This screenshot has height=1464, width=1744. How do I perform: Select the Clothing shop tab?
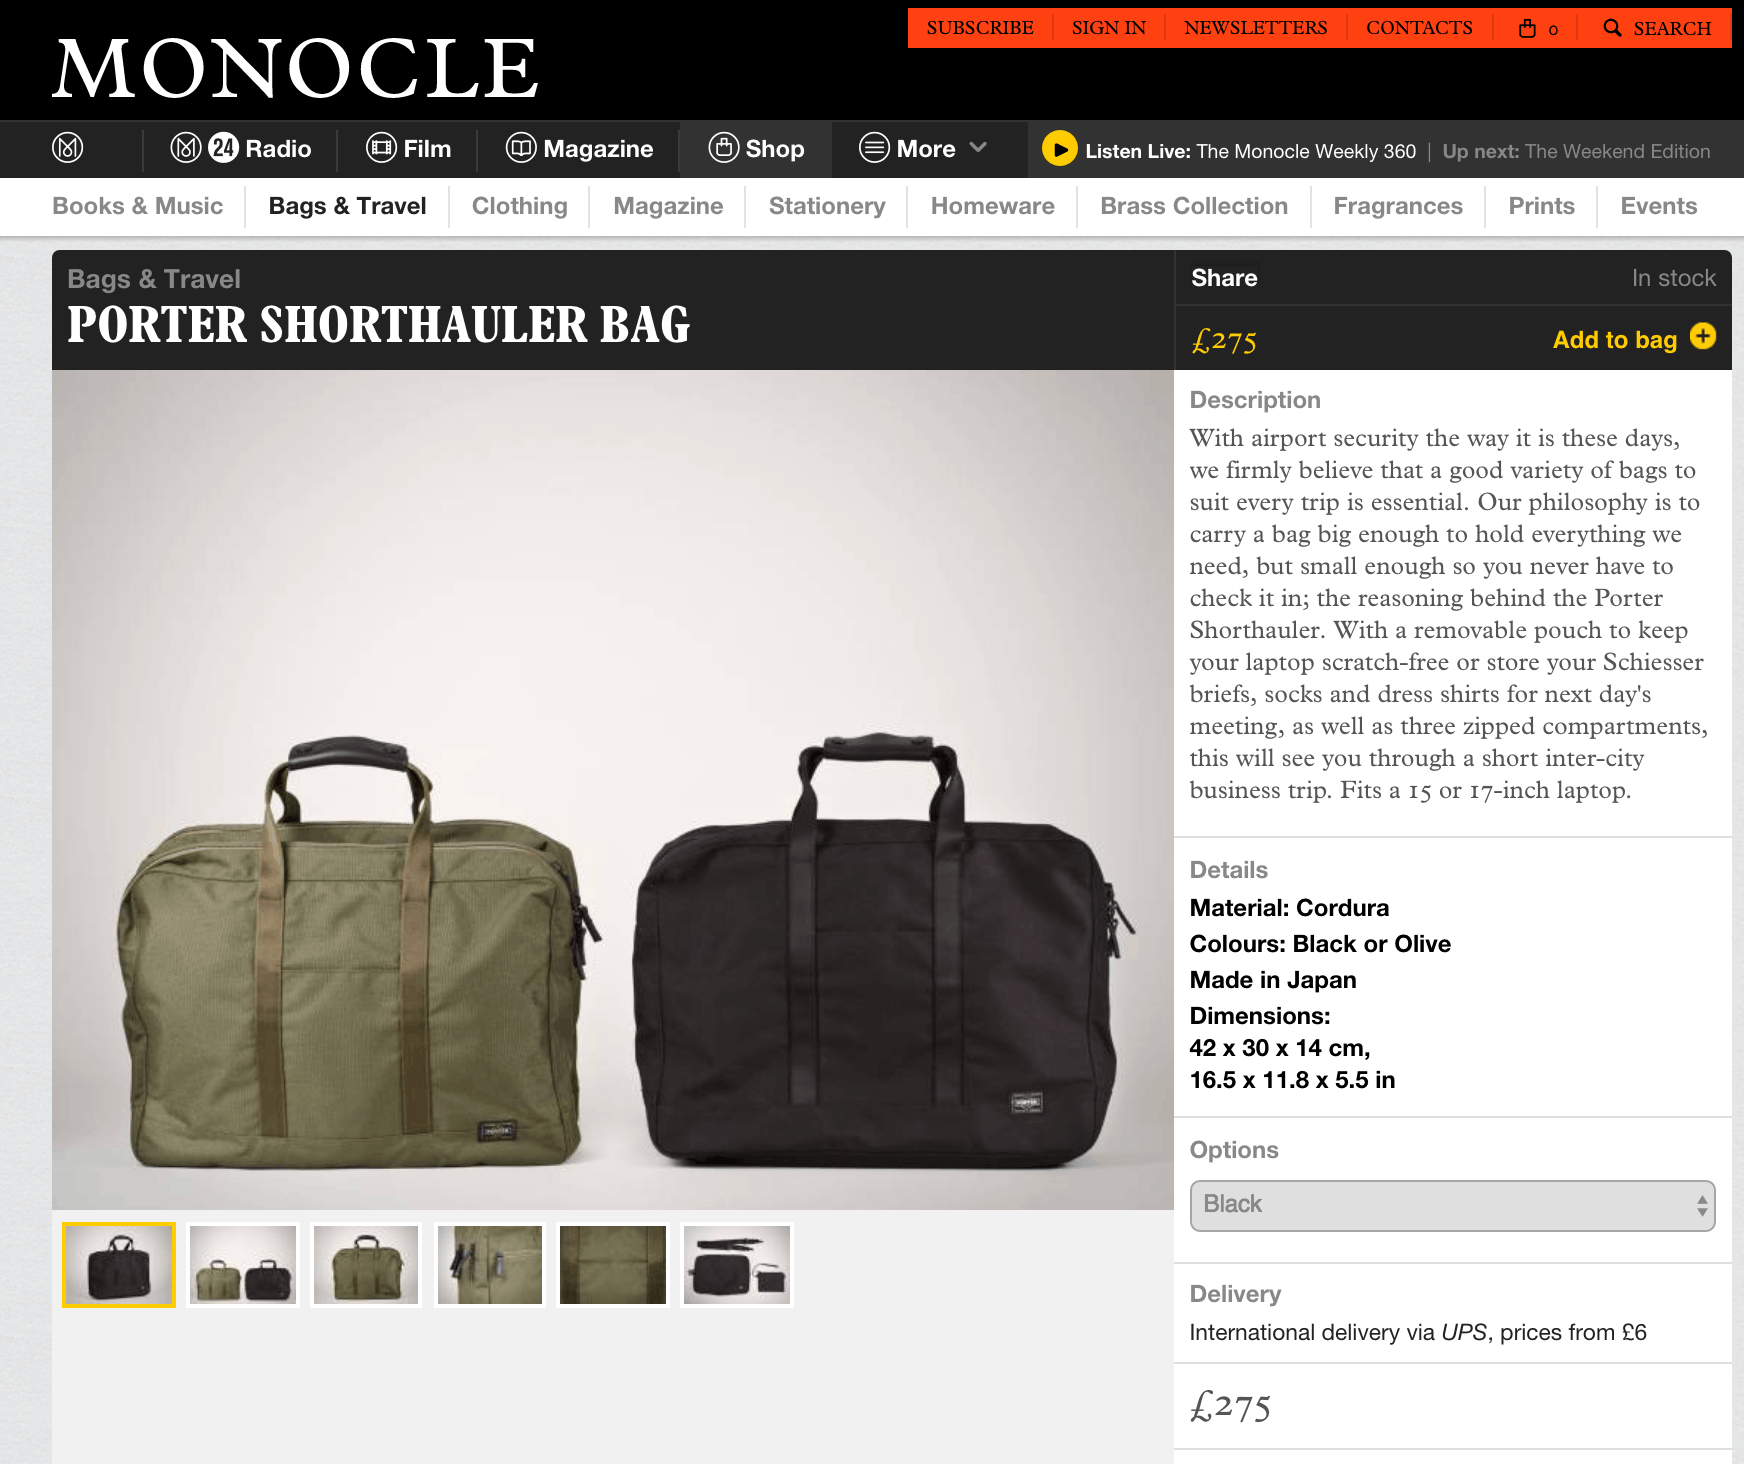[519, 206]
